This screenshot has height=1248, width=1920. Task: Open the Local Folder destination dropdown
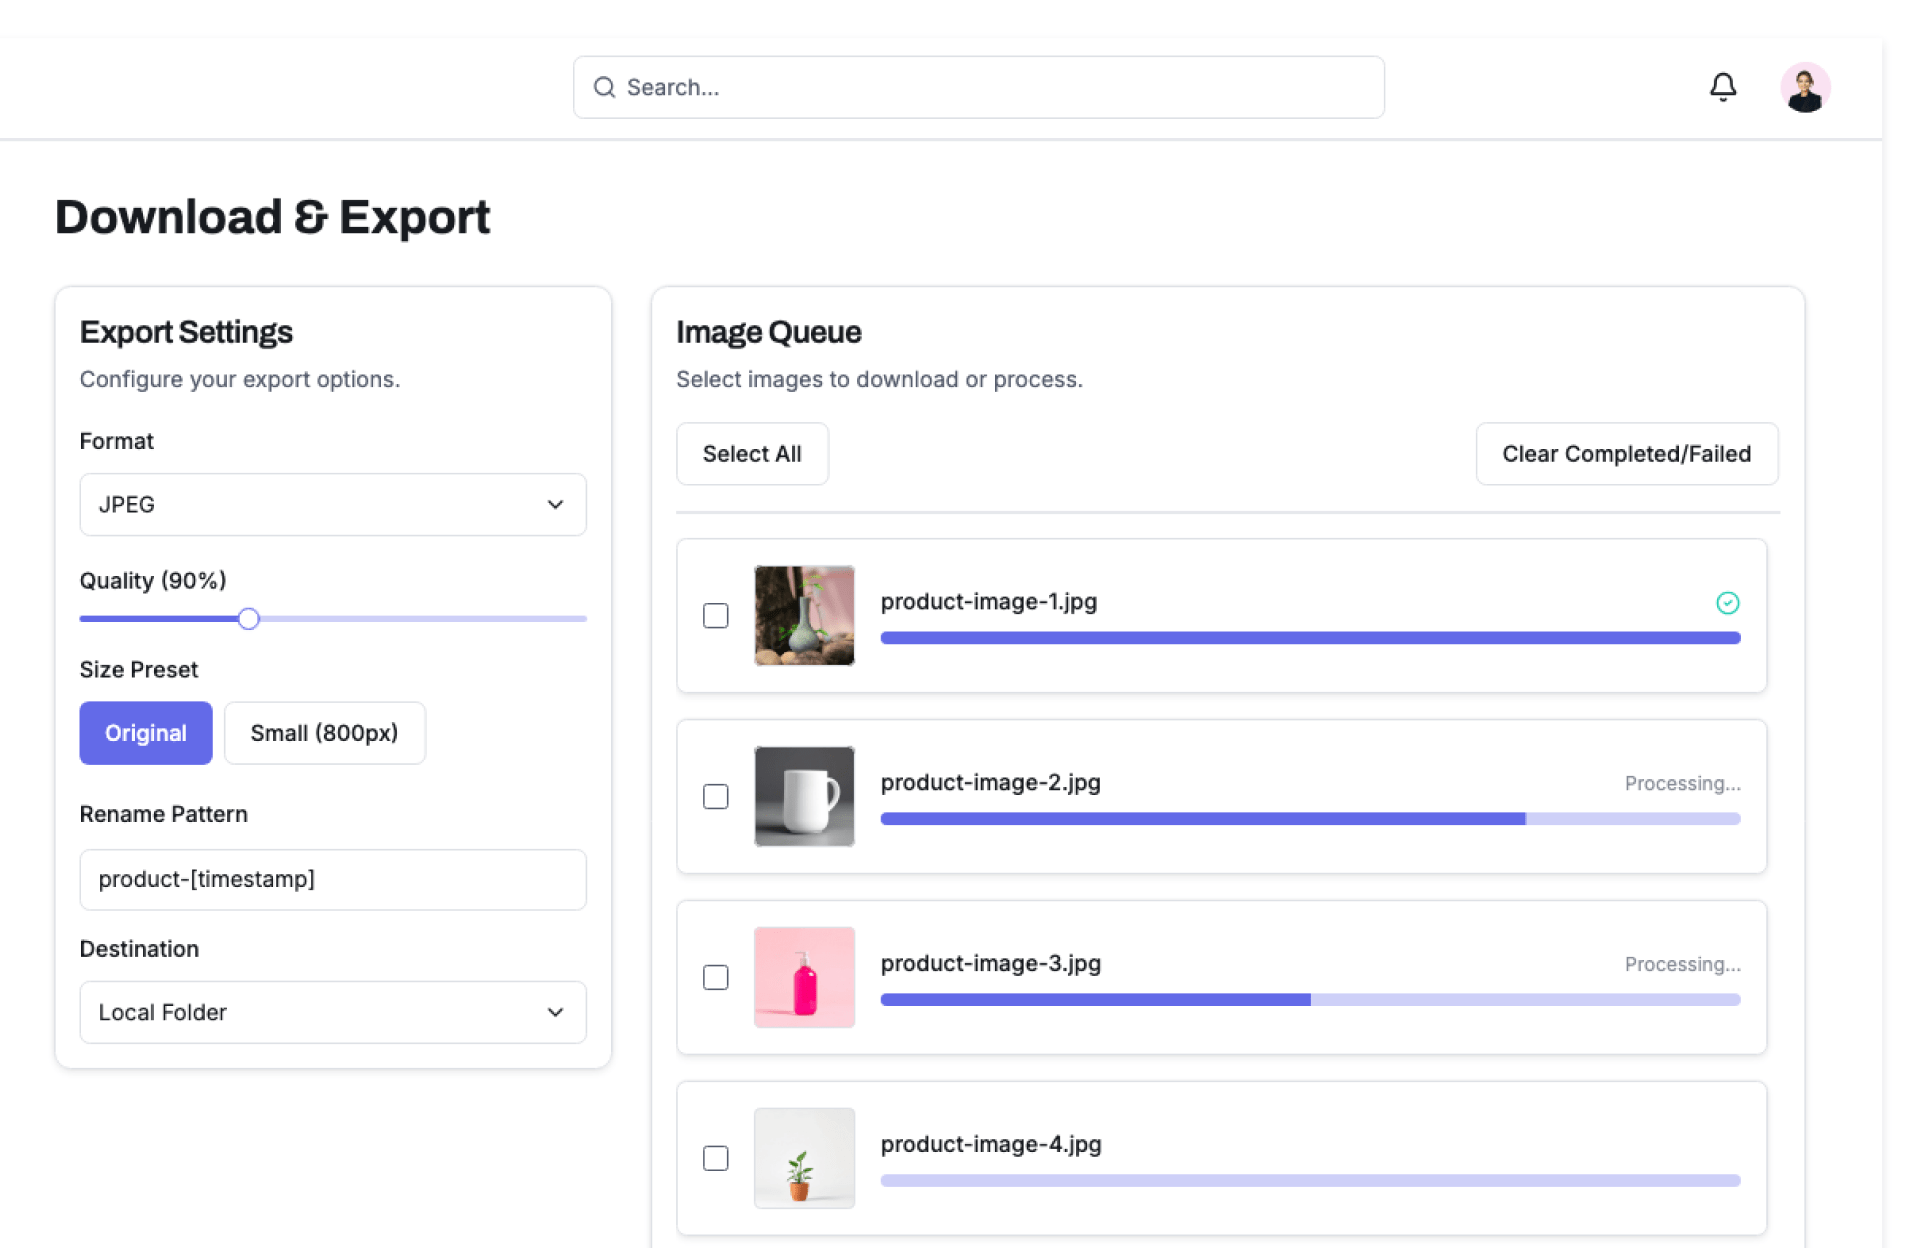tap(333, 1012)
